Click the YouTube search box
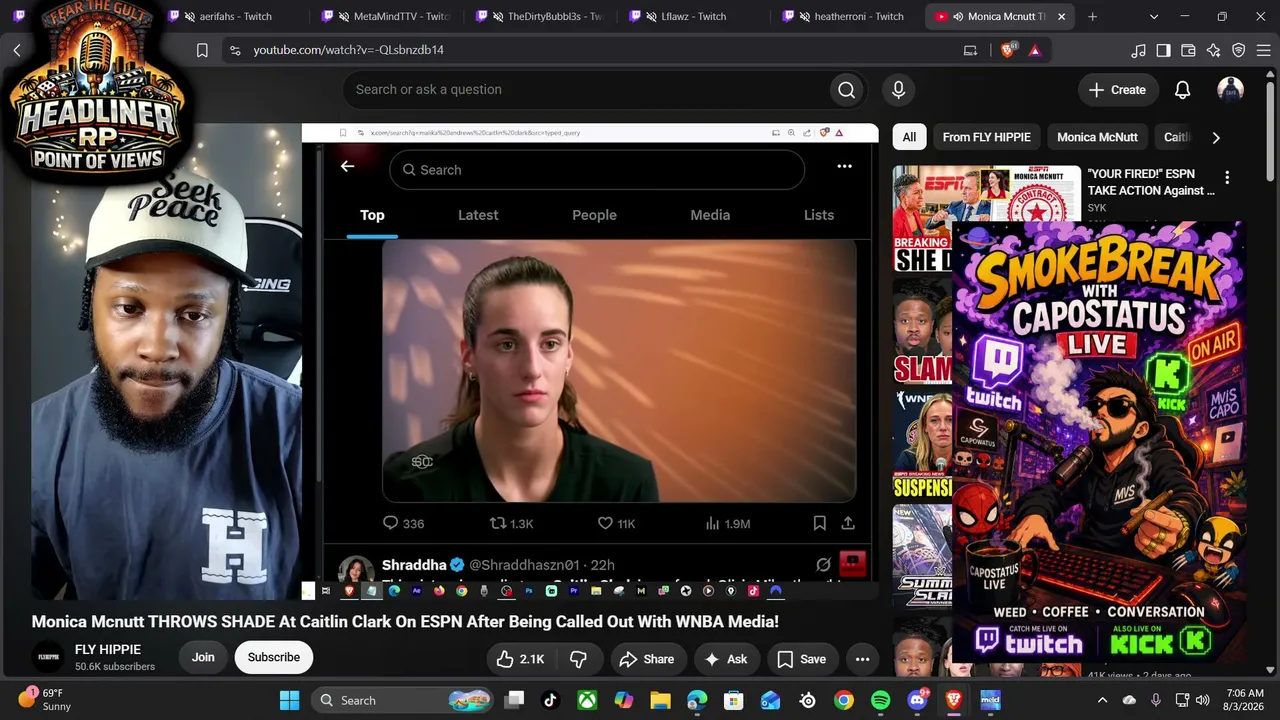This screenshot has height=720, width=1280. pyautogui.click(x=586, y=90)
